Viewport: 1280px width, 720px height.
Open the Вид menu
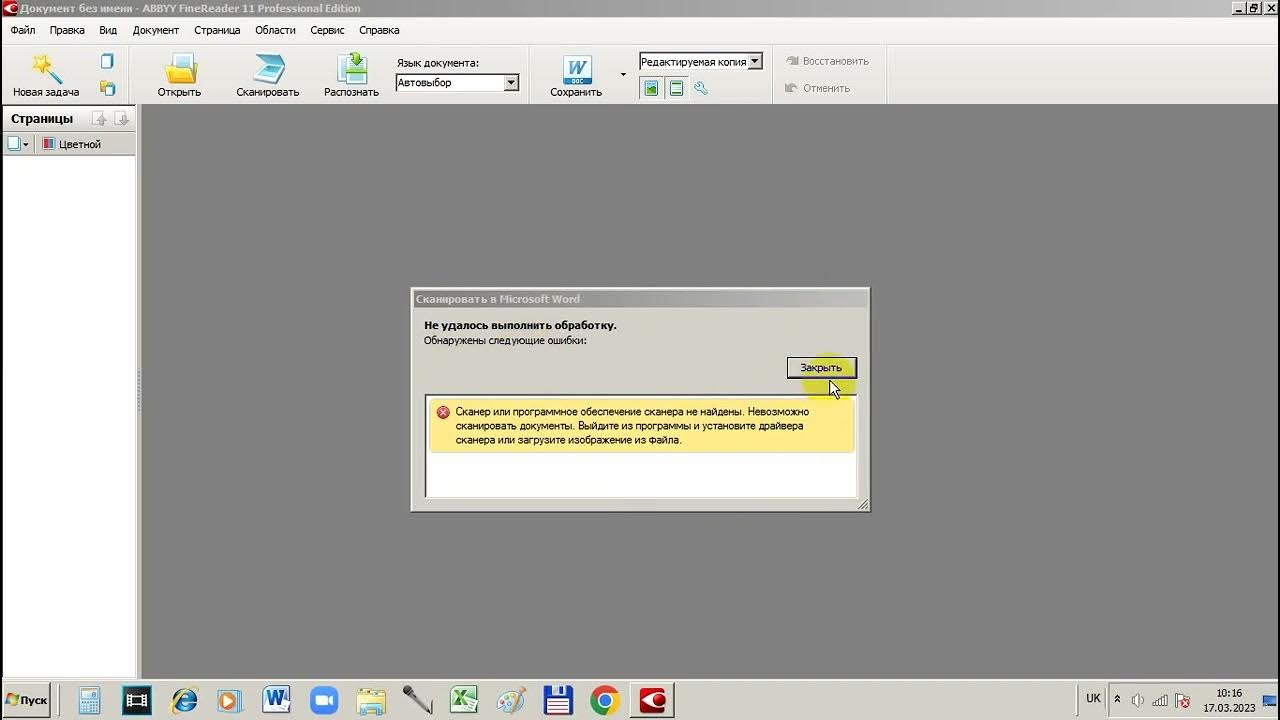(108, 30)
